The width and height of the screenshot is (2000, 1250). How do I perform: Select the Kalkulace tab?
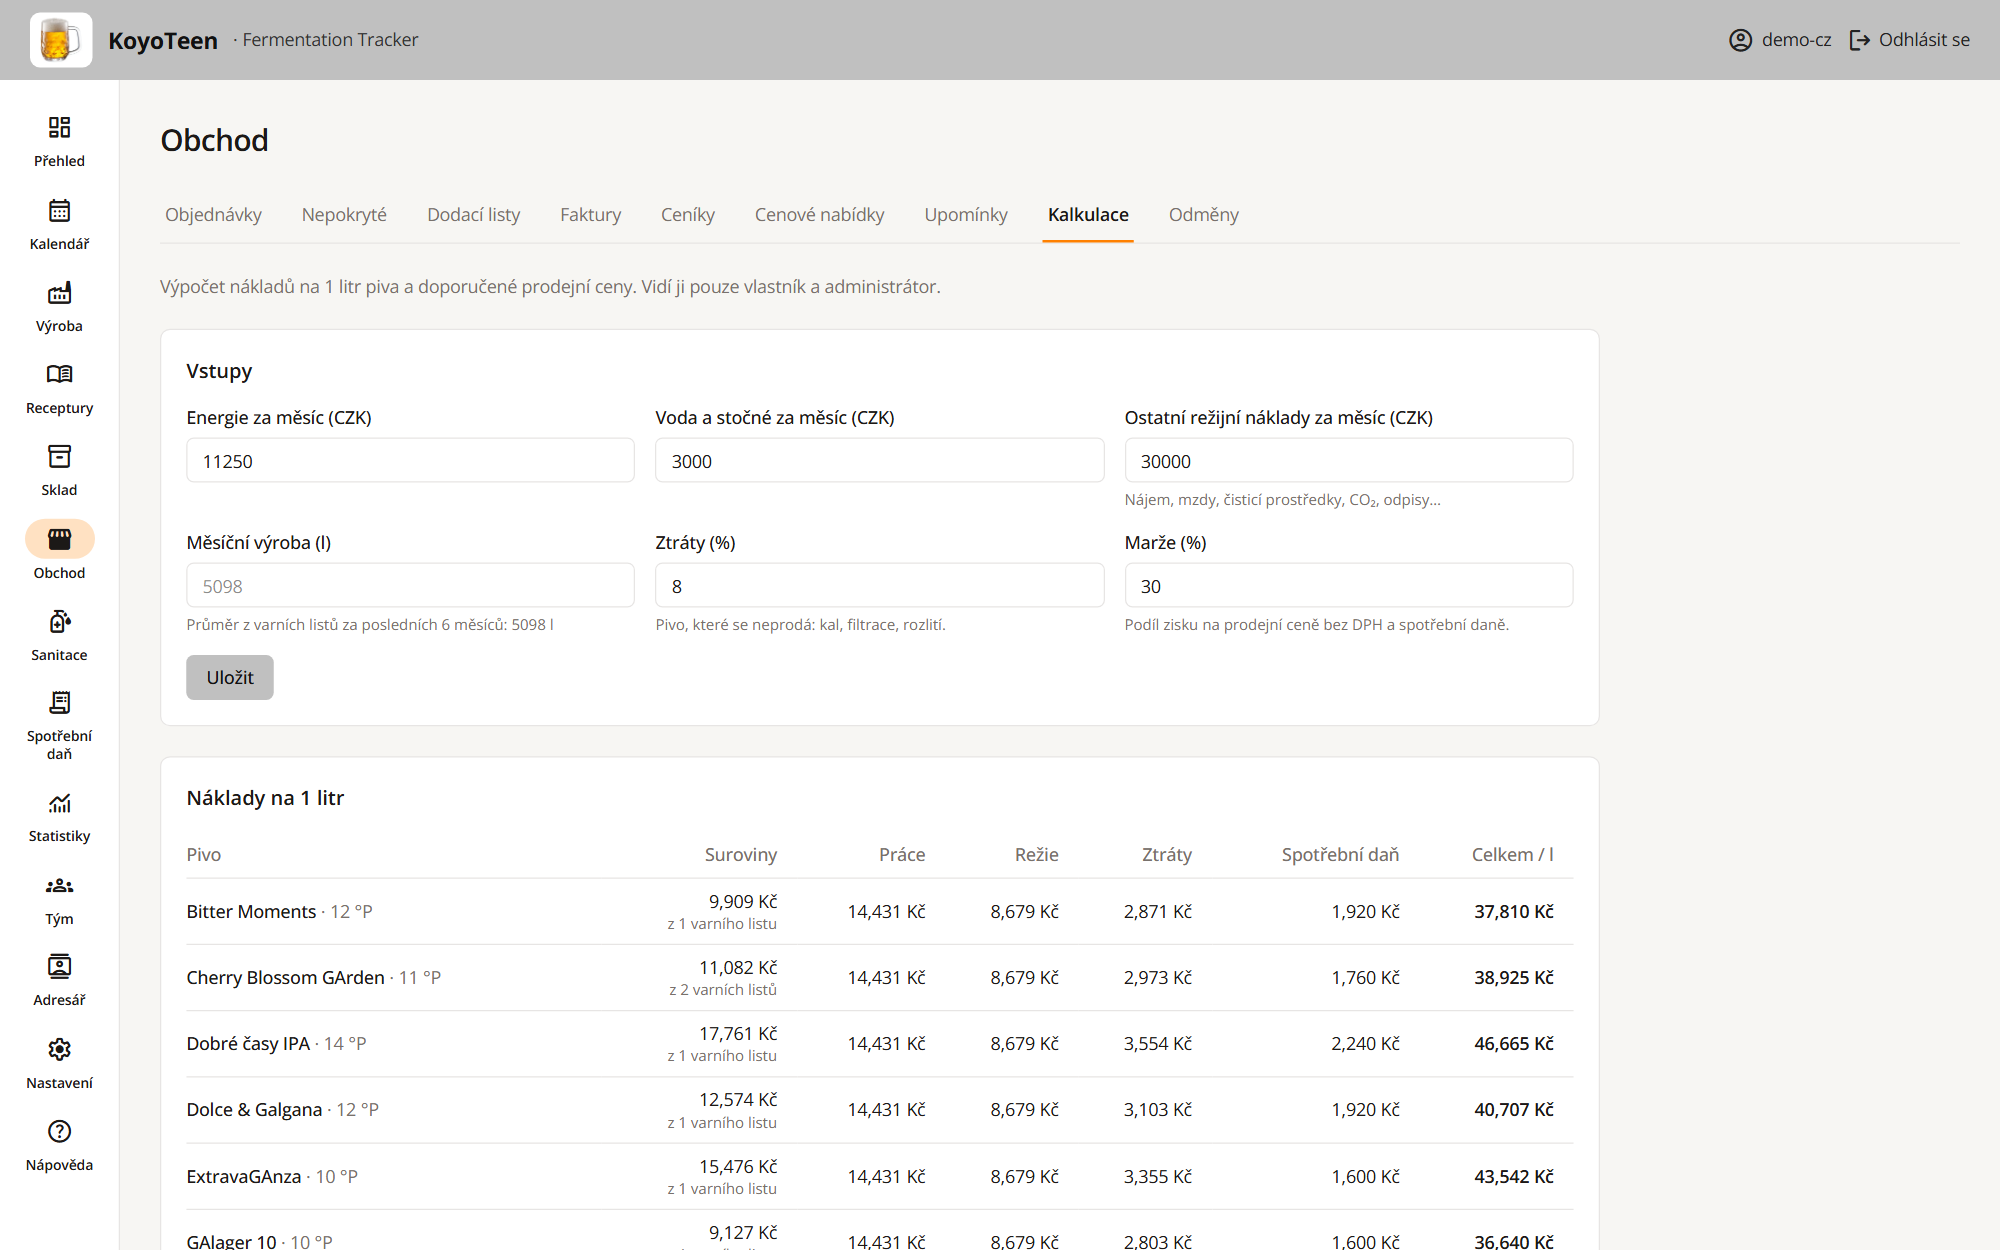tap(1088, 215)
